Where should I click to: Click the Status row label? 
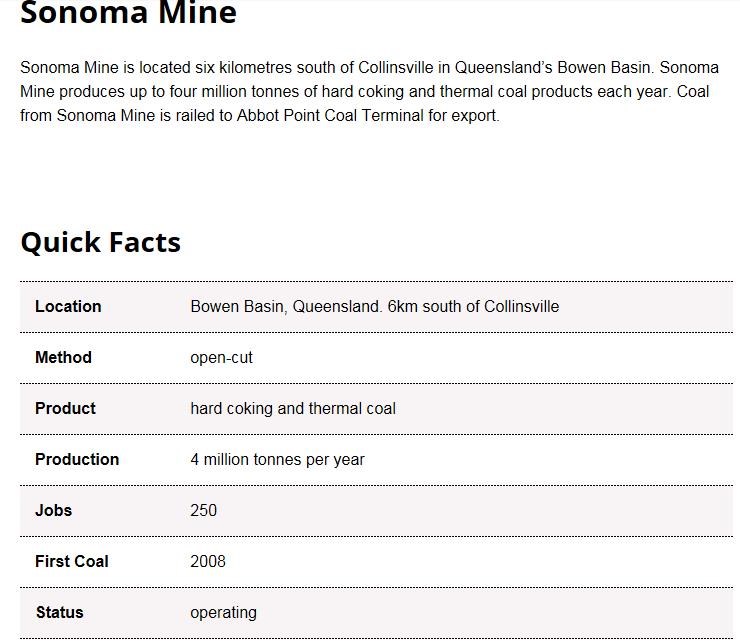pos(59,612)
